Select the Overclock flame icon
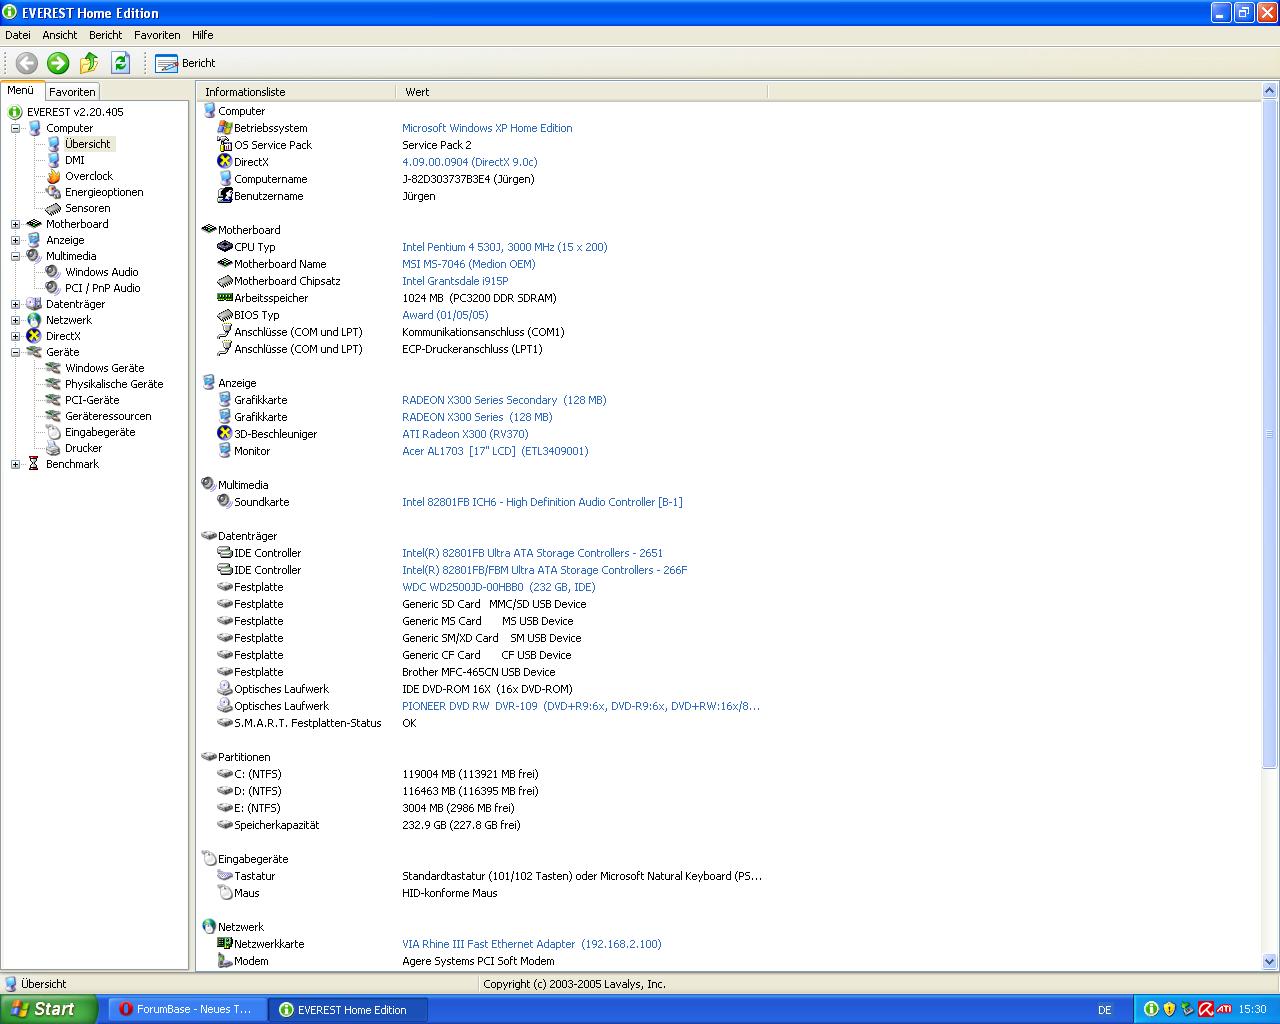Image resolution: width=1280 pixels, height=1024 pixels. click(53, 176)
